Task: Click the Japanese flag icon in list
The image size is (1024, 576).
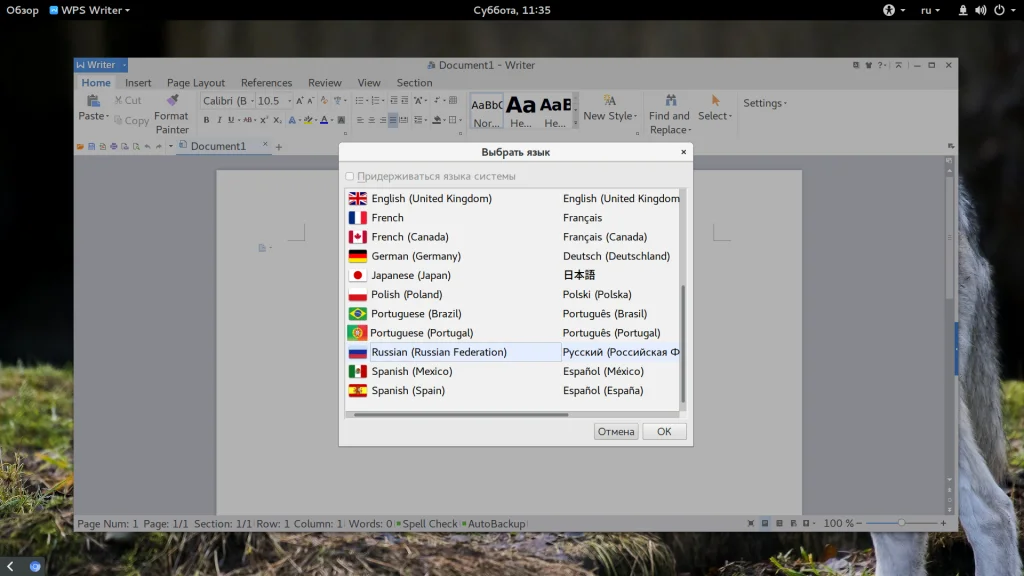Action: click(357, 275)
